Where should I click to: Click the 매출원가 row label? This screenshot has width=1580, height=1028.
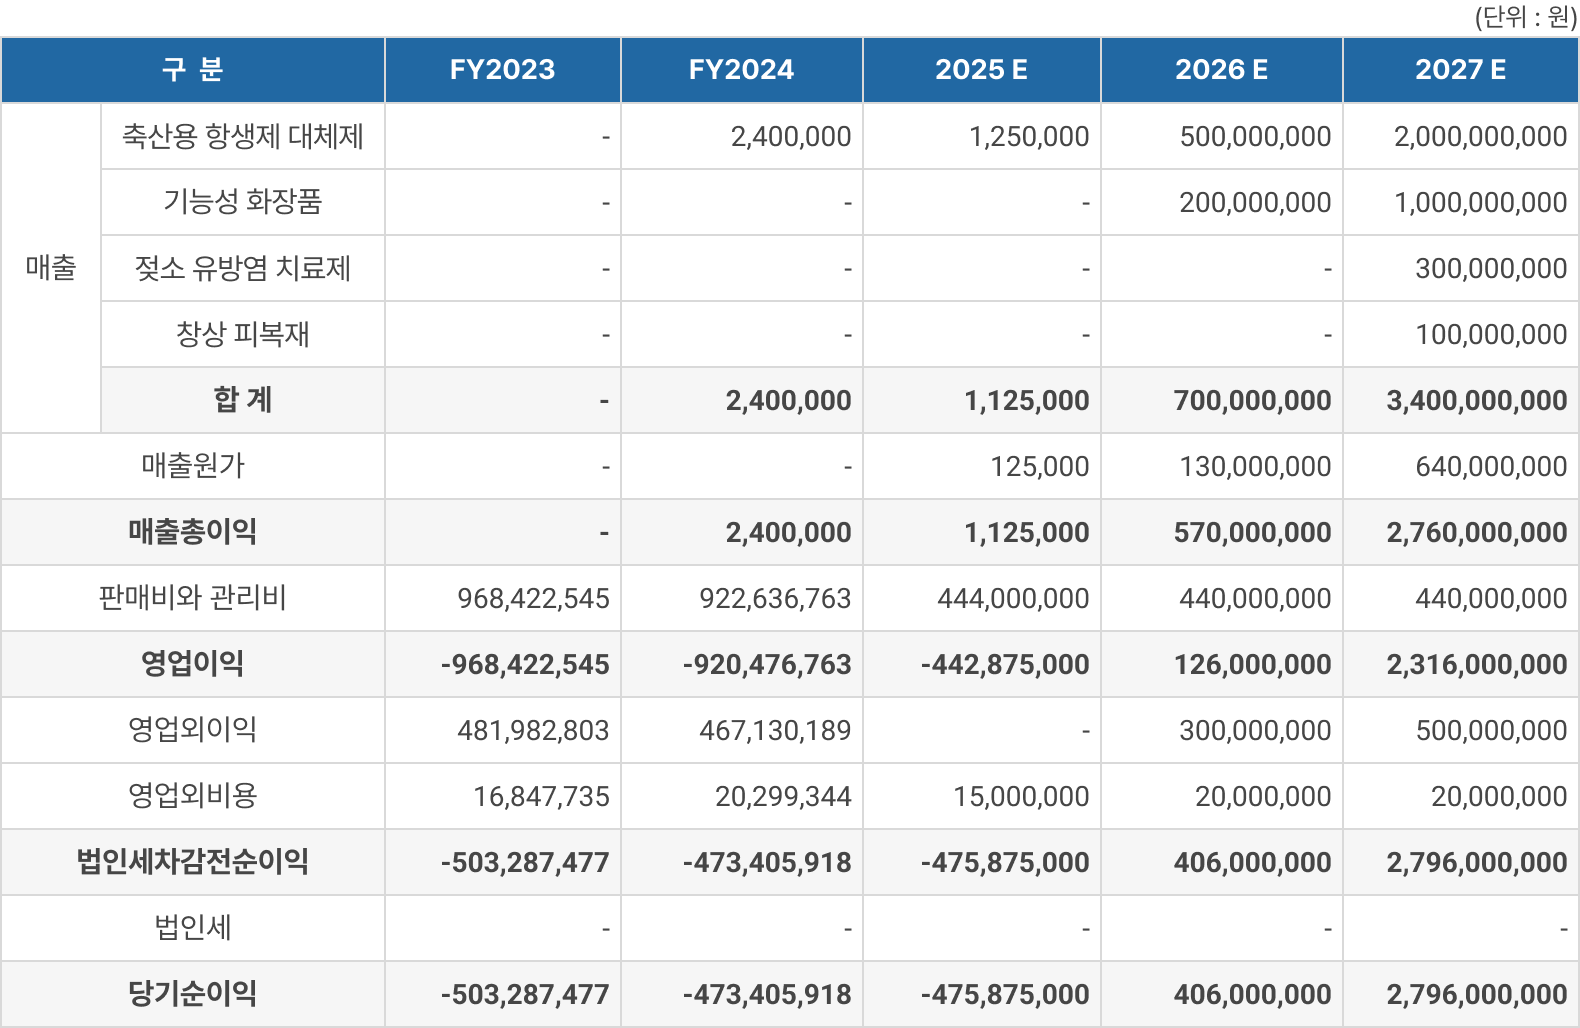193,466
